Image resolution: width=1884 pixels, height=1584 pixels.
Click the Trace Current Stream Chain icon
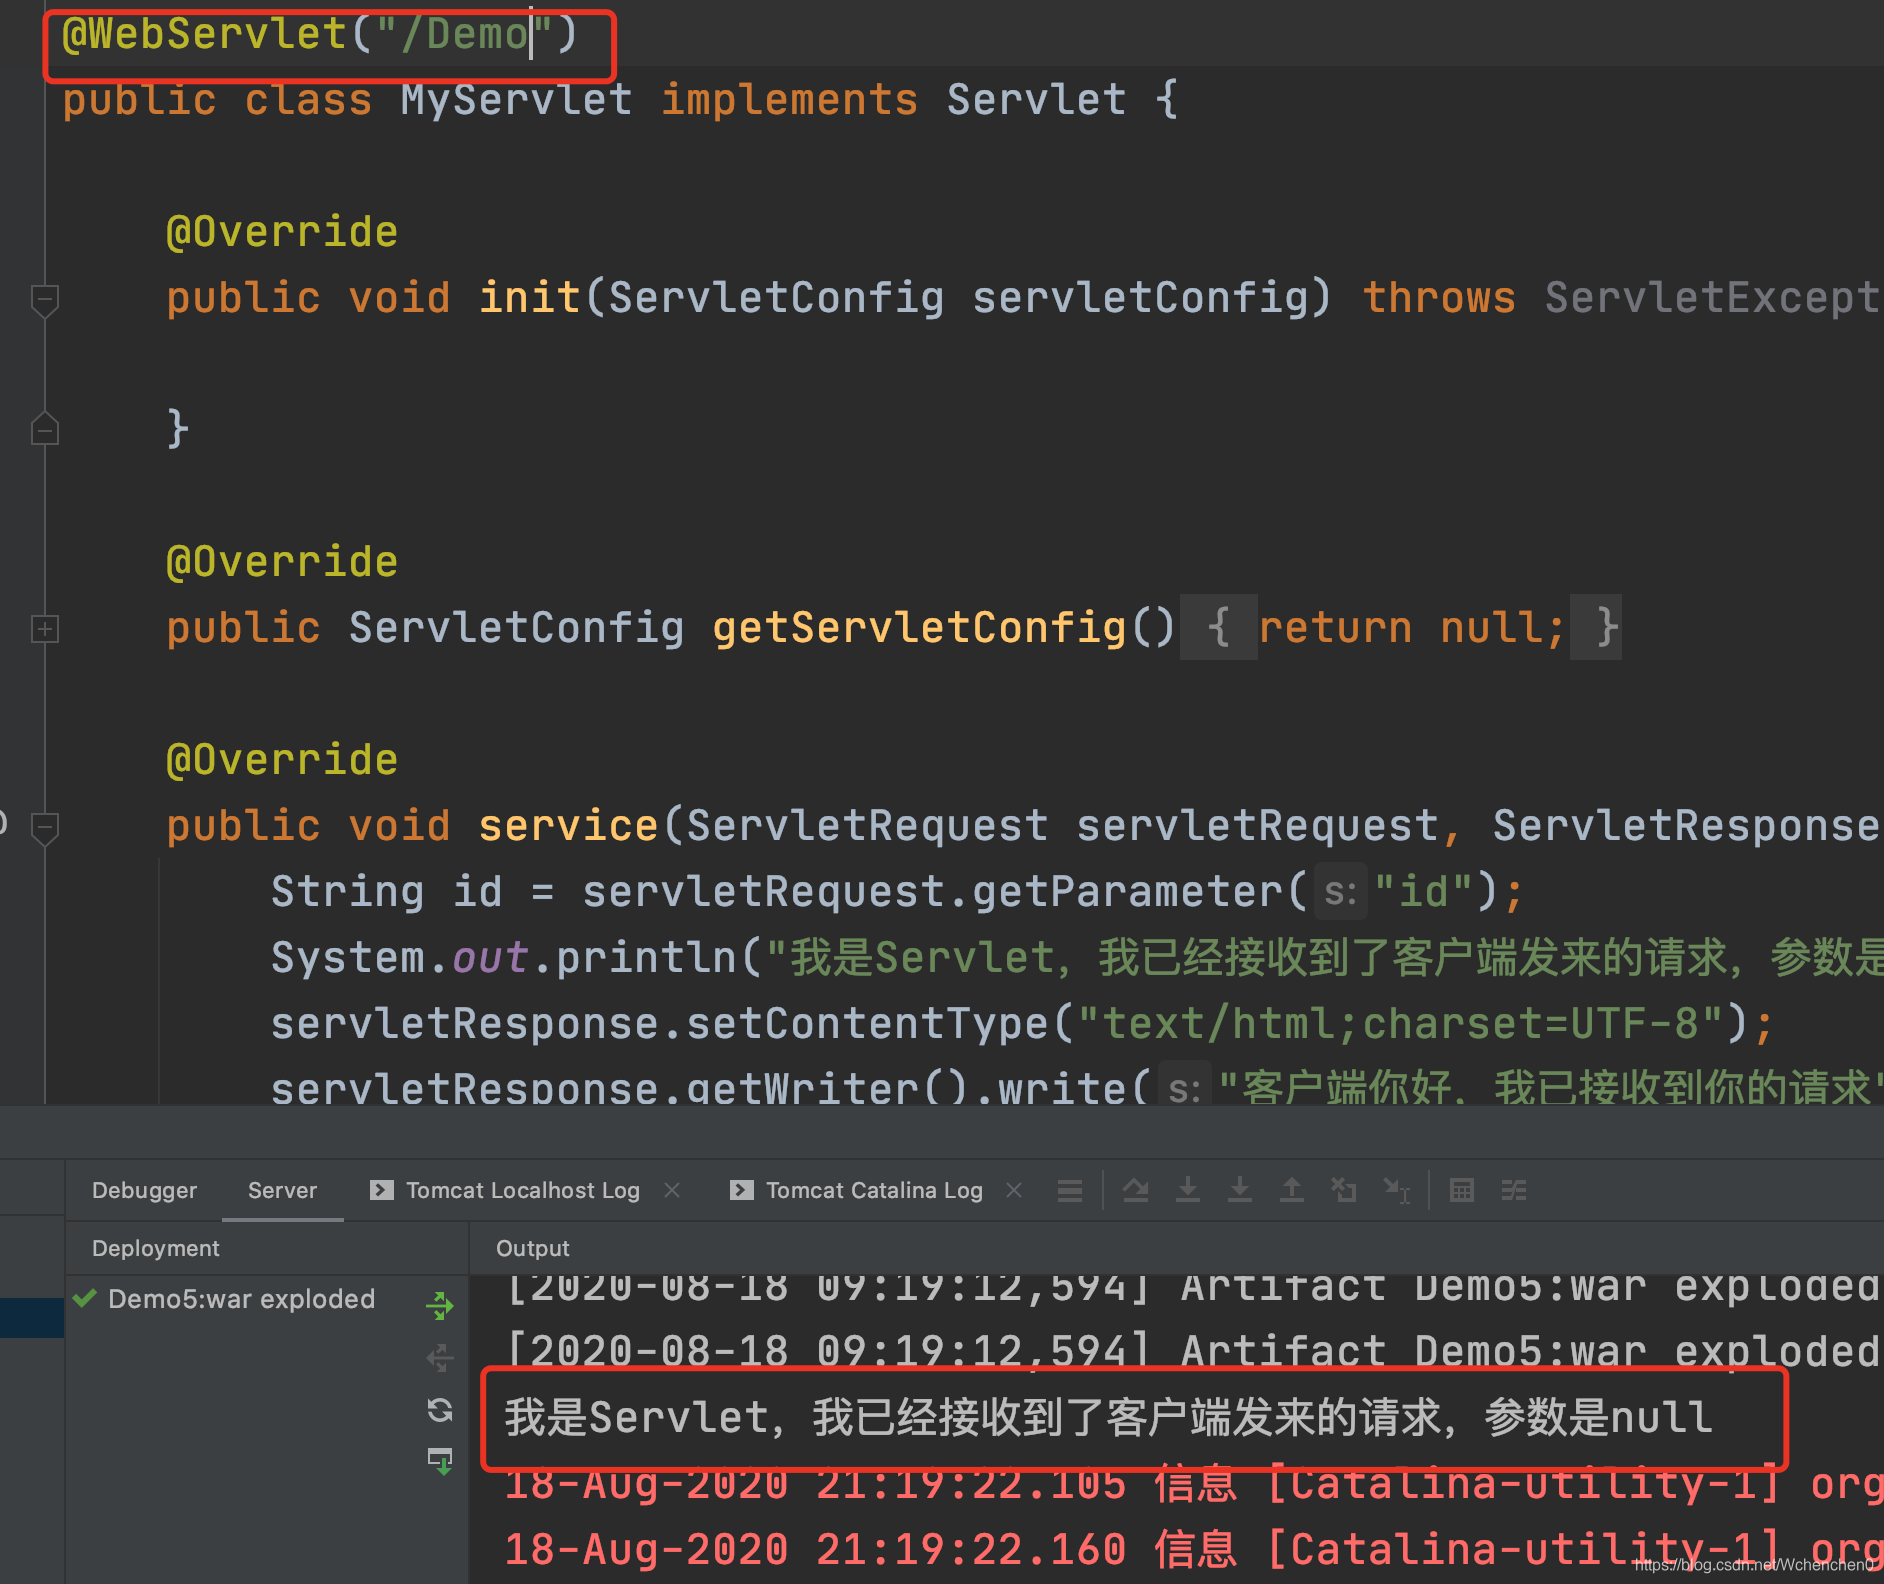point(1514,1190)
